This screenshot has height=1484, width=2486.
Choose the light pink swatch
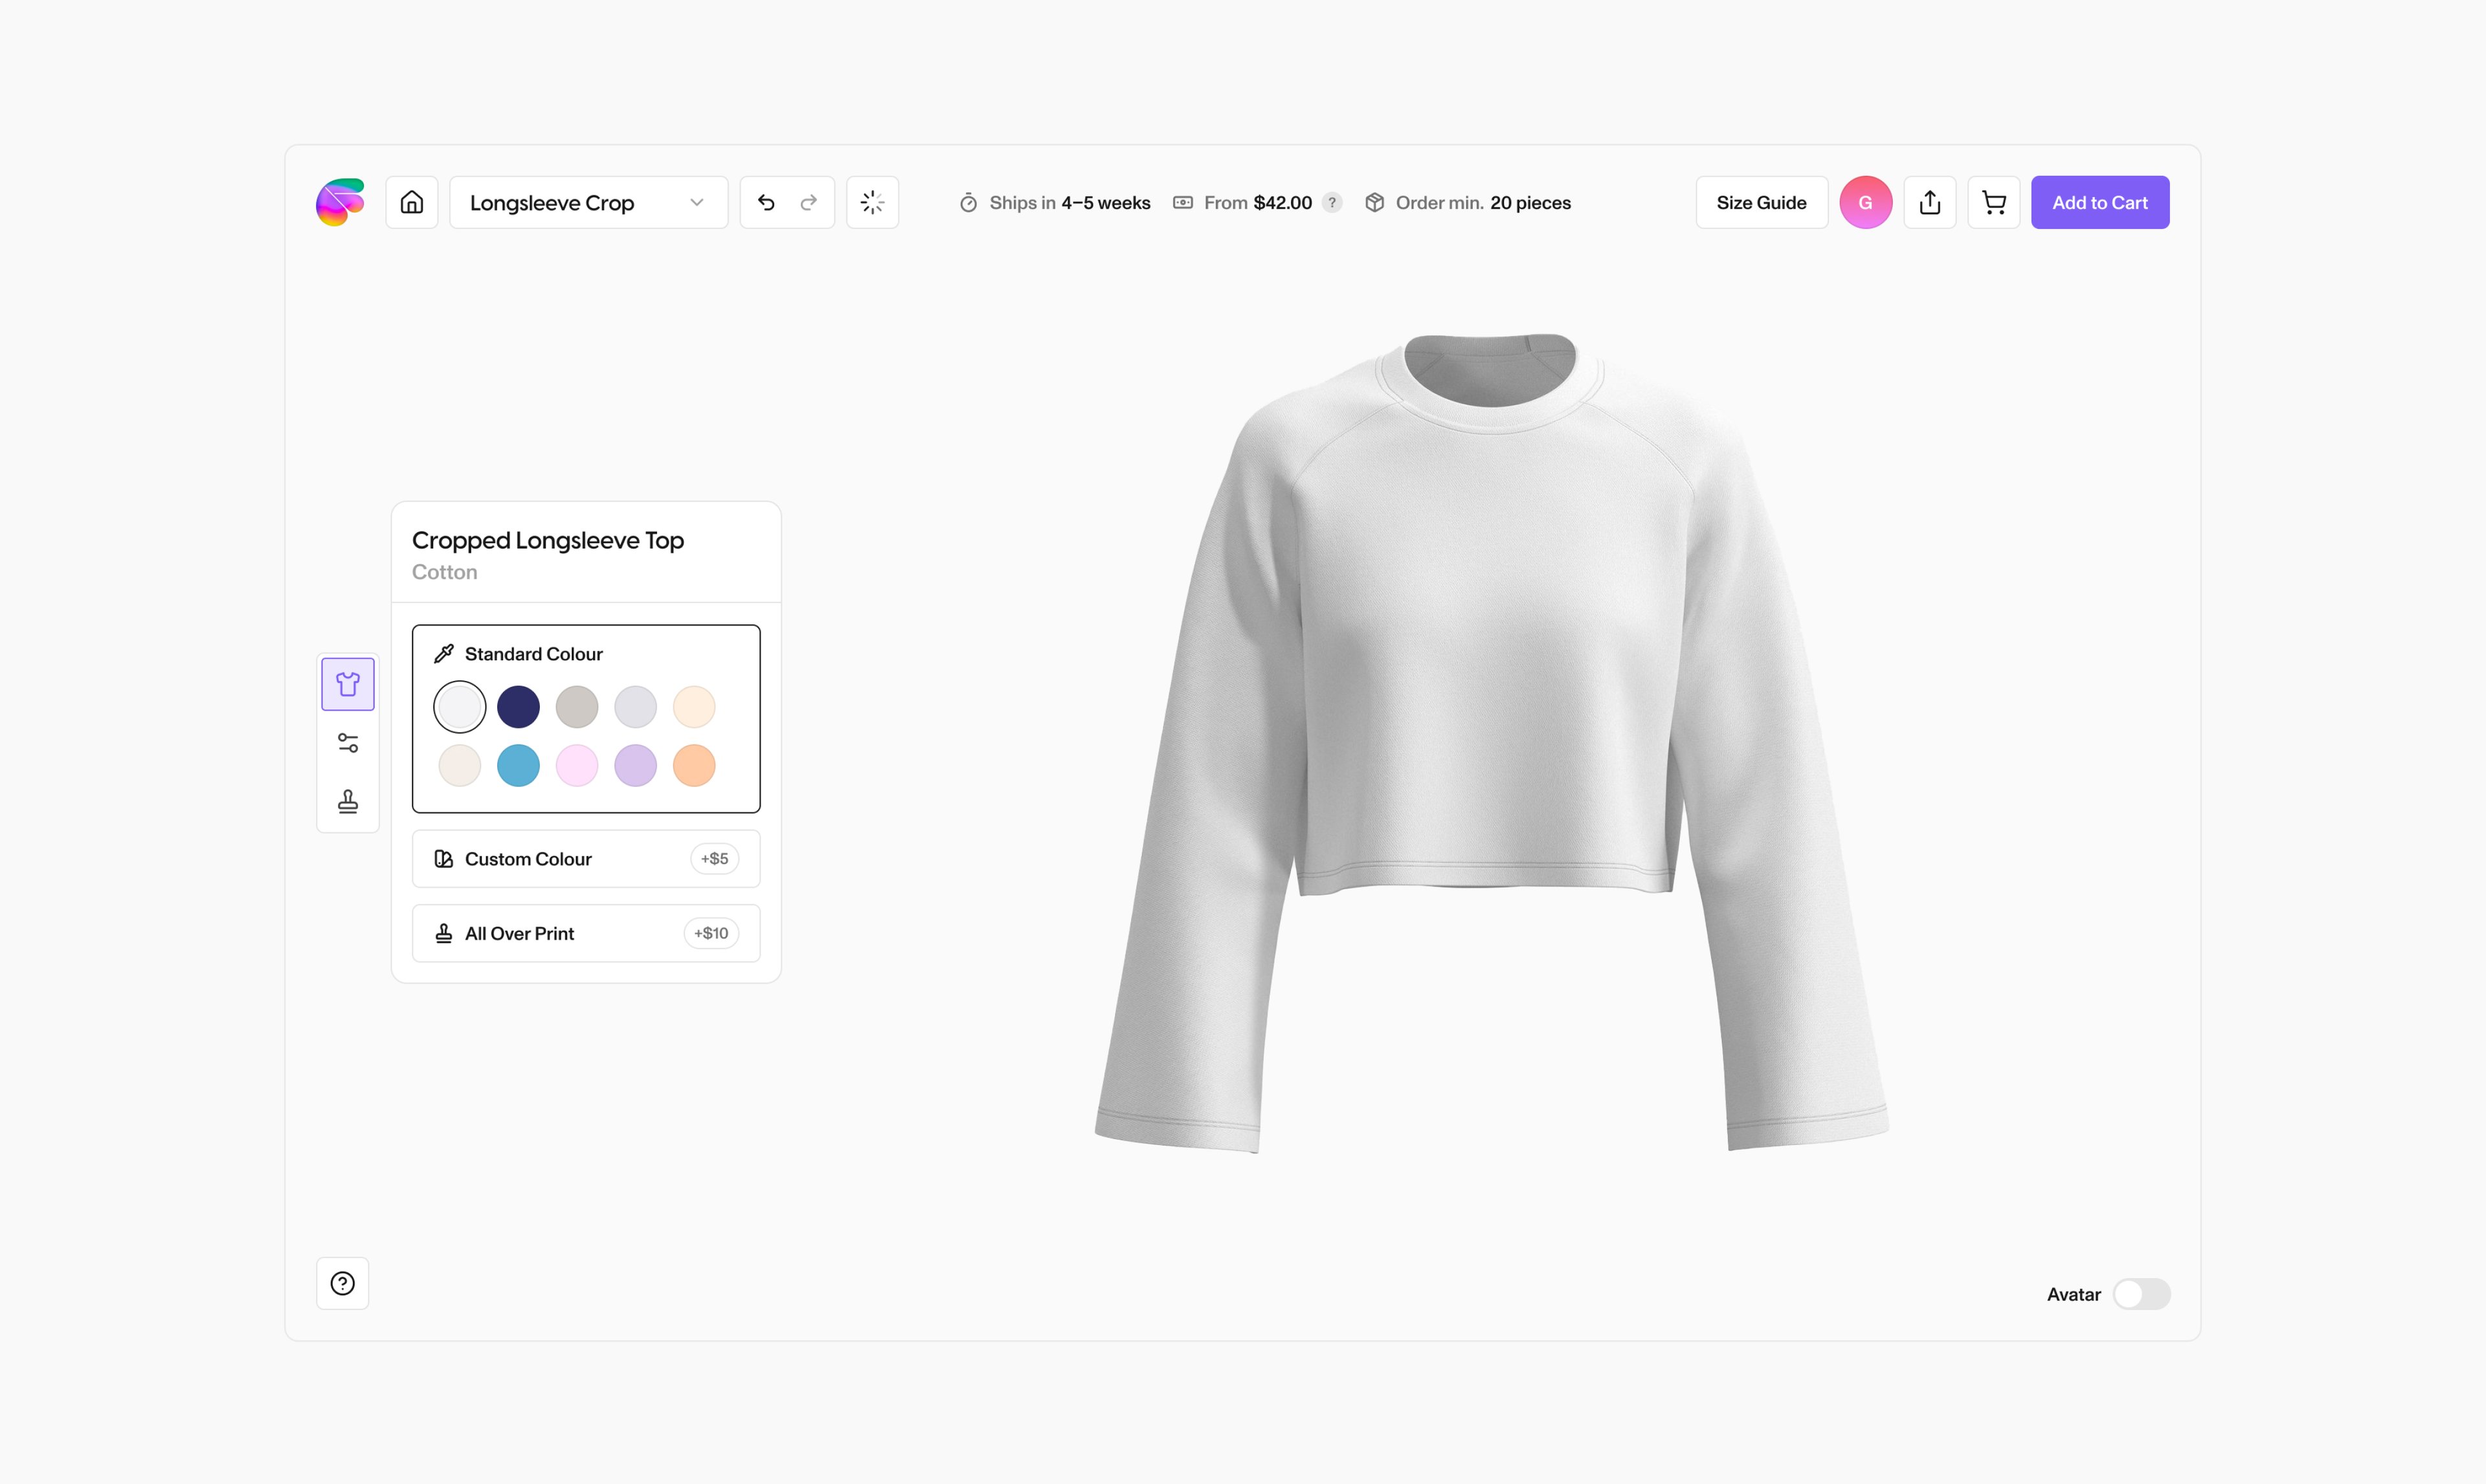click(577, 765)
